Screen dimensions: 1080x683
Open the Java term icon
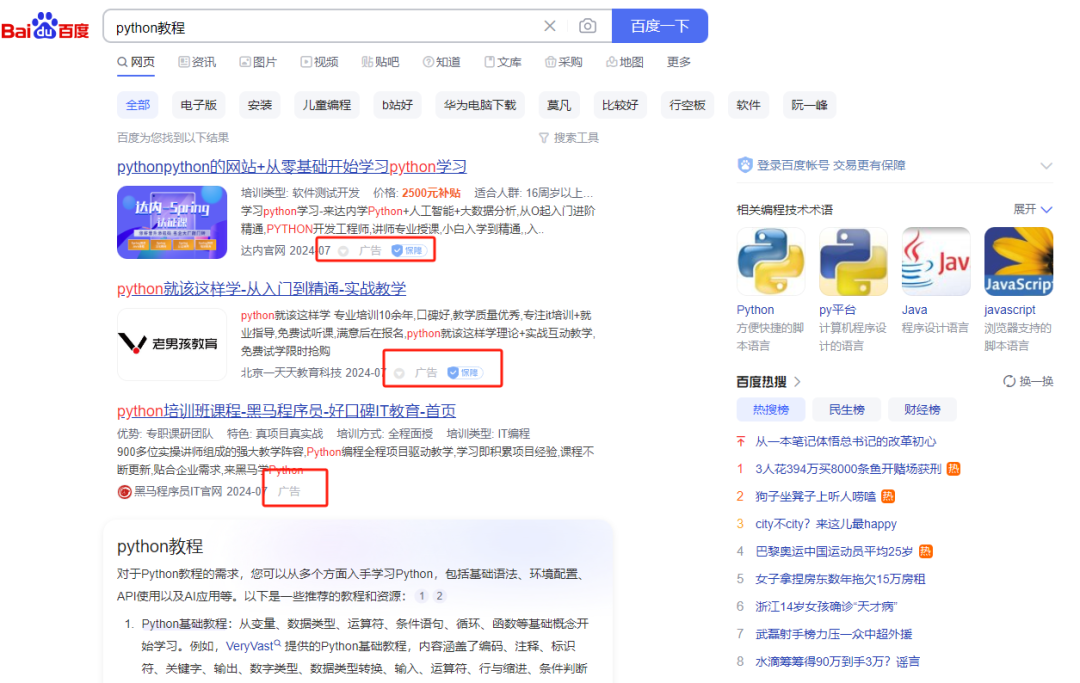pyautogui.click(x=936, y=262)
